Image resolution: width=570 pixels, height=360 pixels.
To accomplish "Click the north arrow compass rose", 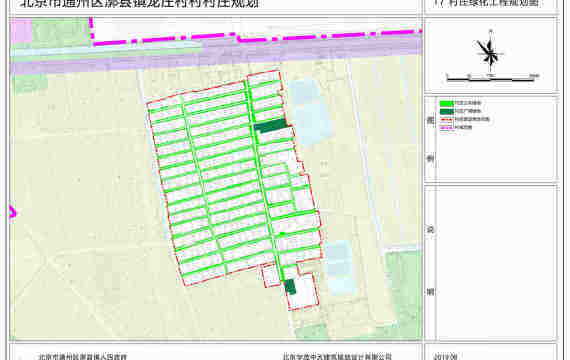I will (x=490, y=52).
